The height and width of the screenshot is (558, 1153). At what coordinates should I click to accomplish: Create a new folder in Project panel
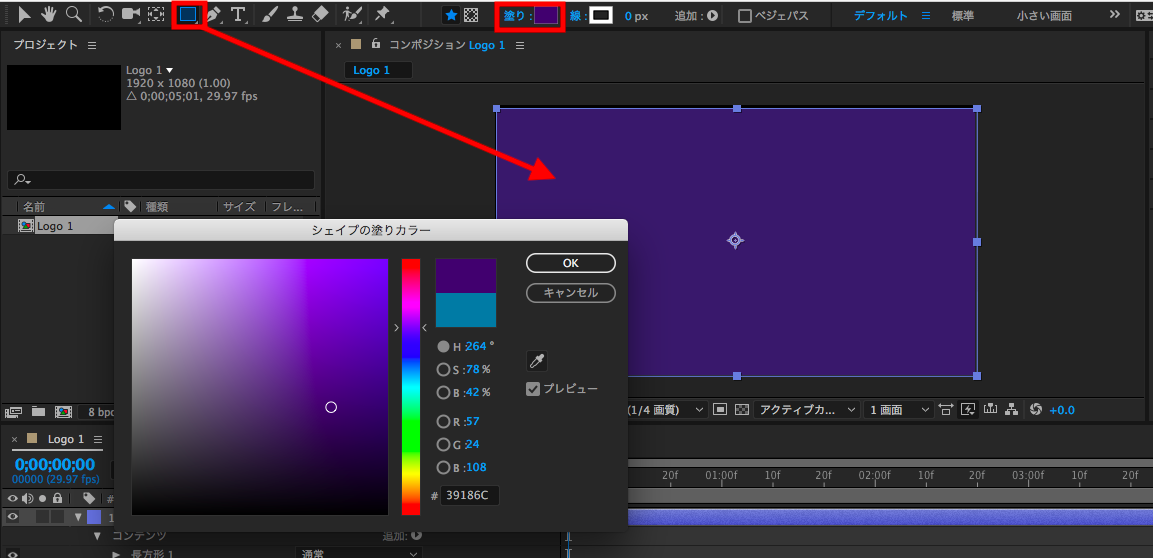click(x=38, y=412)
